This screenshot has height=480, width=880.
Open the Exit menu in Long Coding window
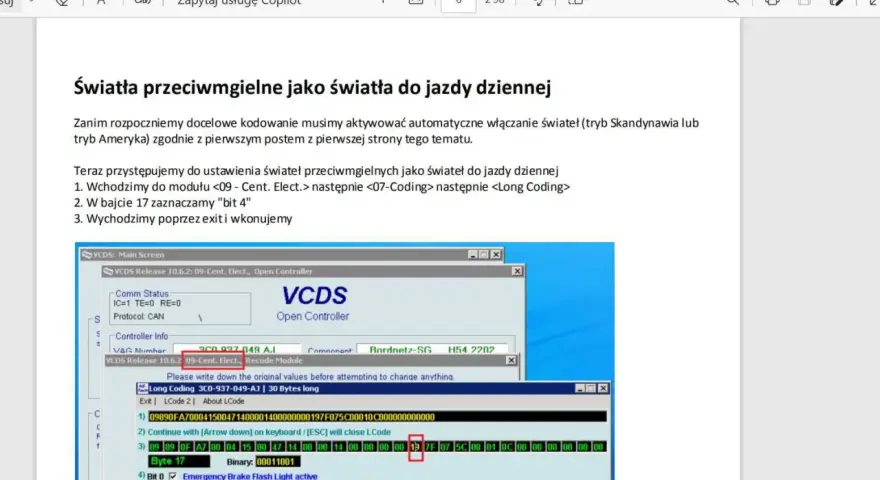(145, 401)
